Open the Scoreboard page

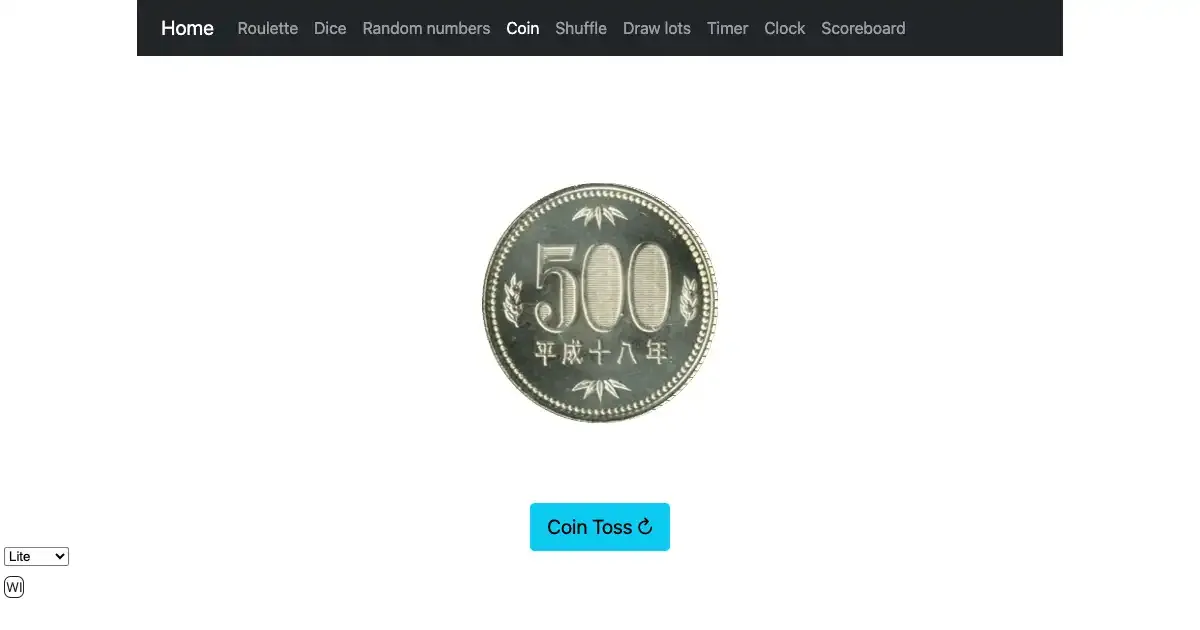(863, 28)
